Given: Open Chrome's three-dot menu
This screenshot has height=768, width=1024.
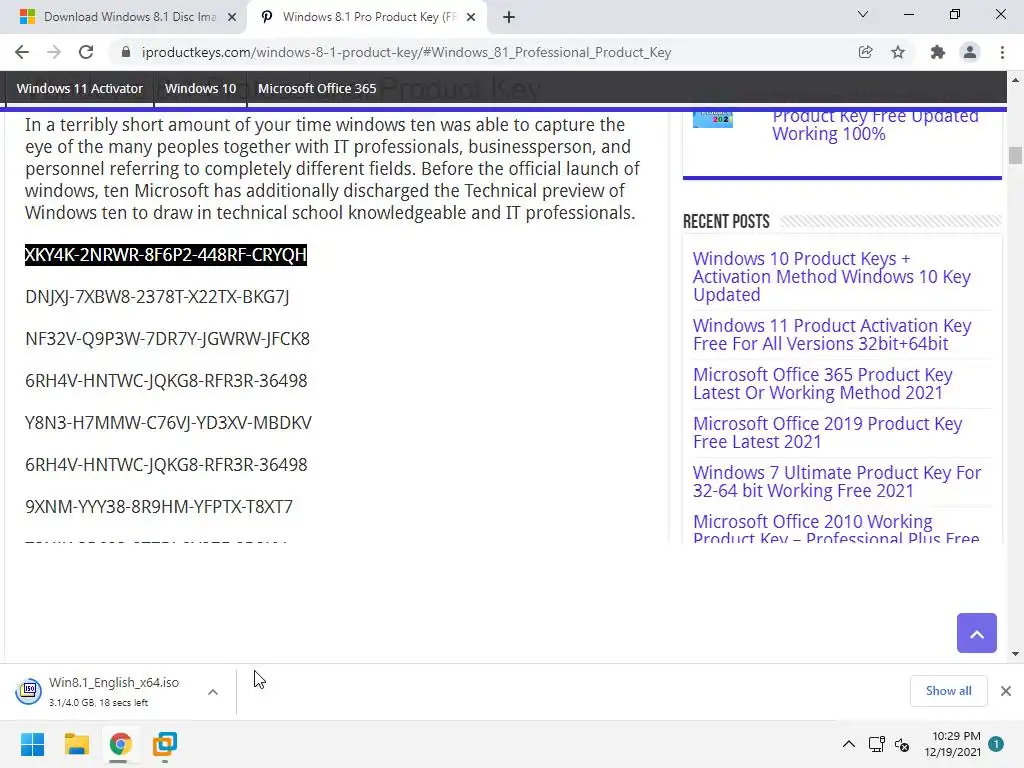Looking at the screenshot, I should [1002, 52].
